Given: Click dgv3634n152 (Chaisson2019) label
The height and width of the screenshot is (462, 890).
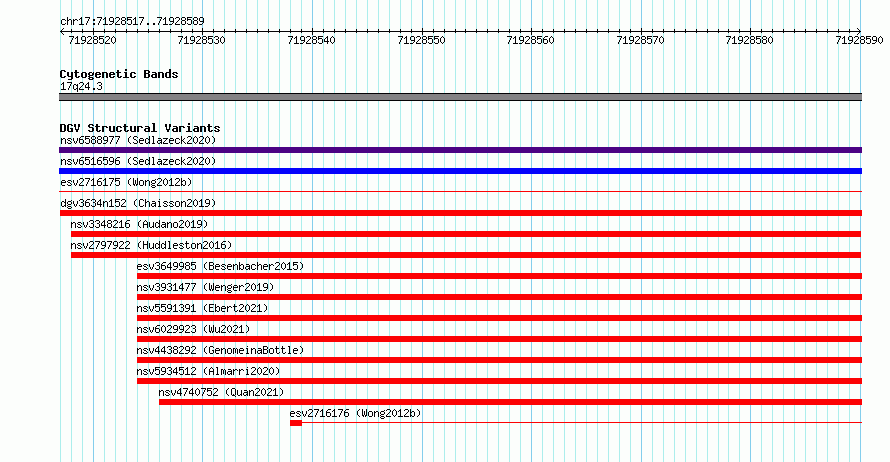Looking at the screenshot, I should click(x=138, y=203).
